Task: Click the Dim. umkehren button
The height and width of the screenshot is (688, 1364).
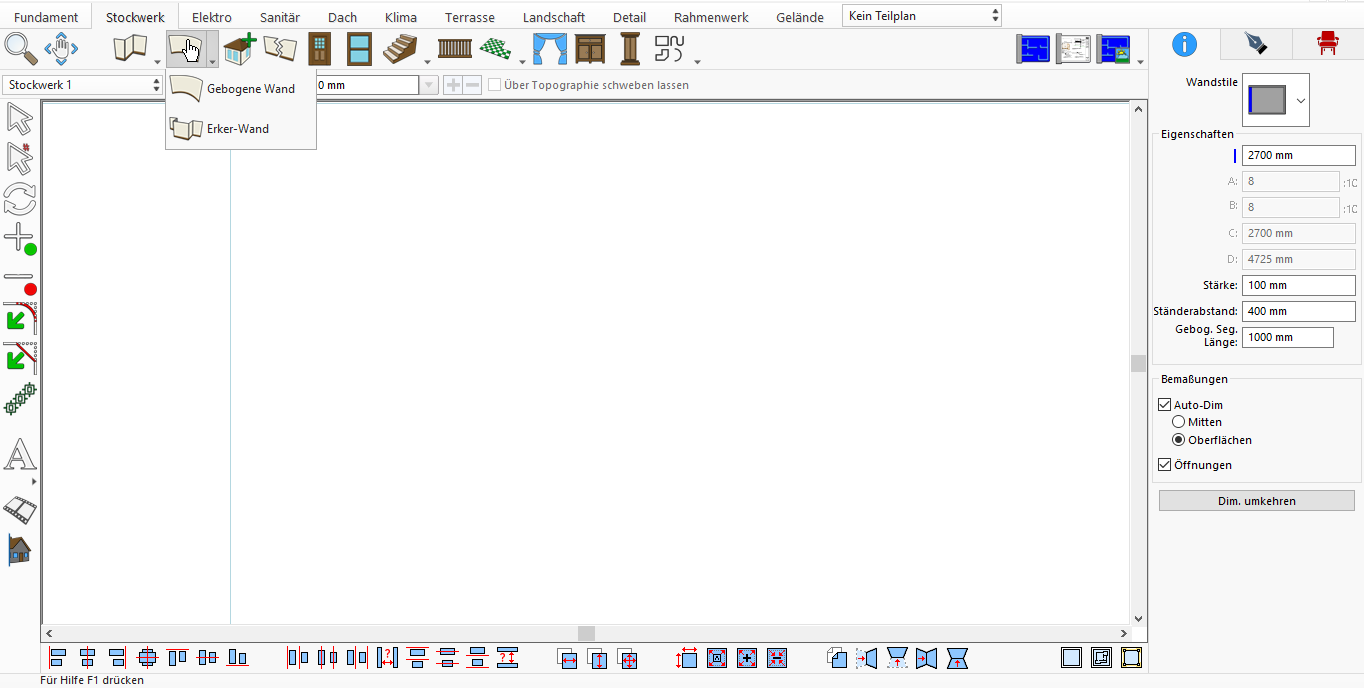Action: click(1257, 501)
